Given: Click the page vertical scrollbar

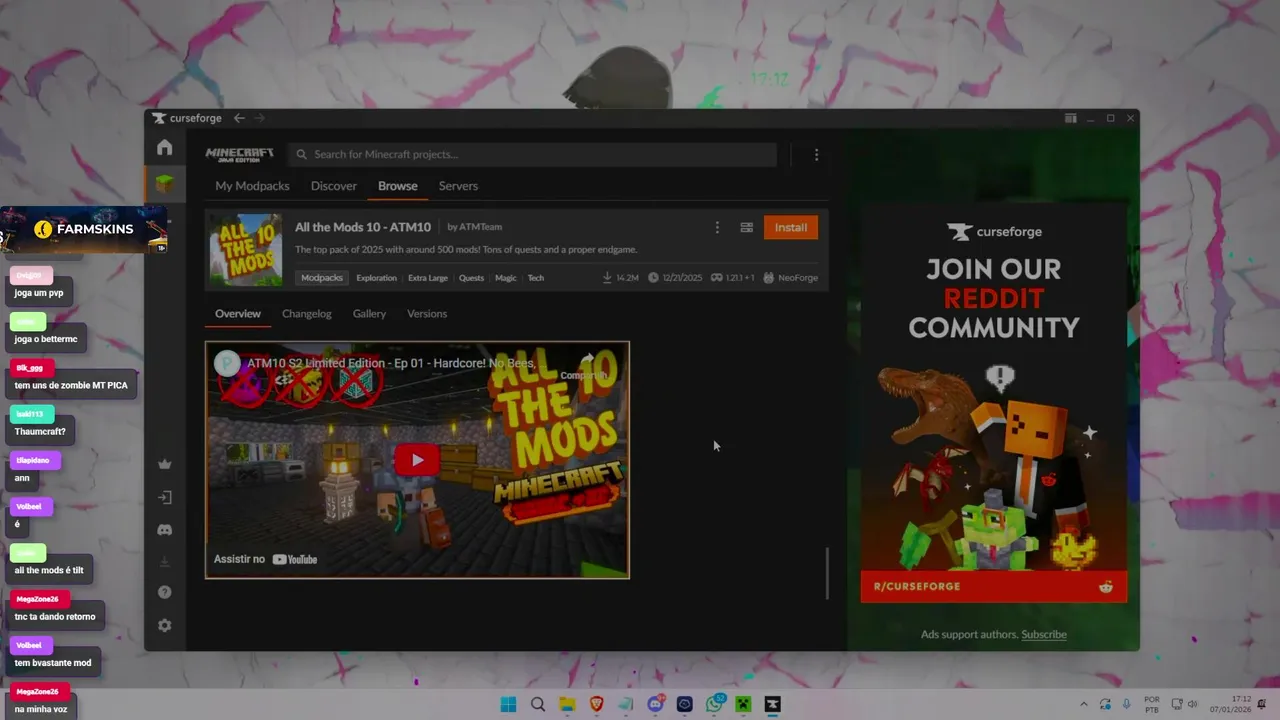Looking at the screenshot, I should point(827,574).
